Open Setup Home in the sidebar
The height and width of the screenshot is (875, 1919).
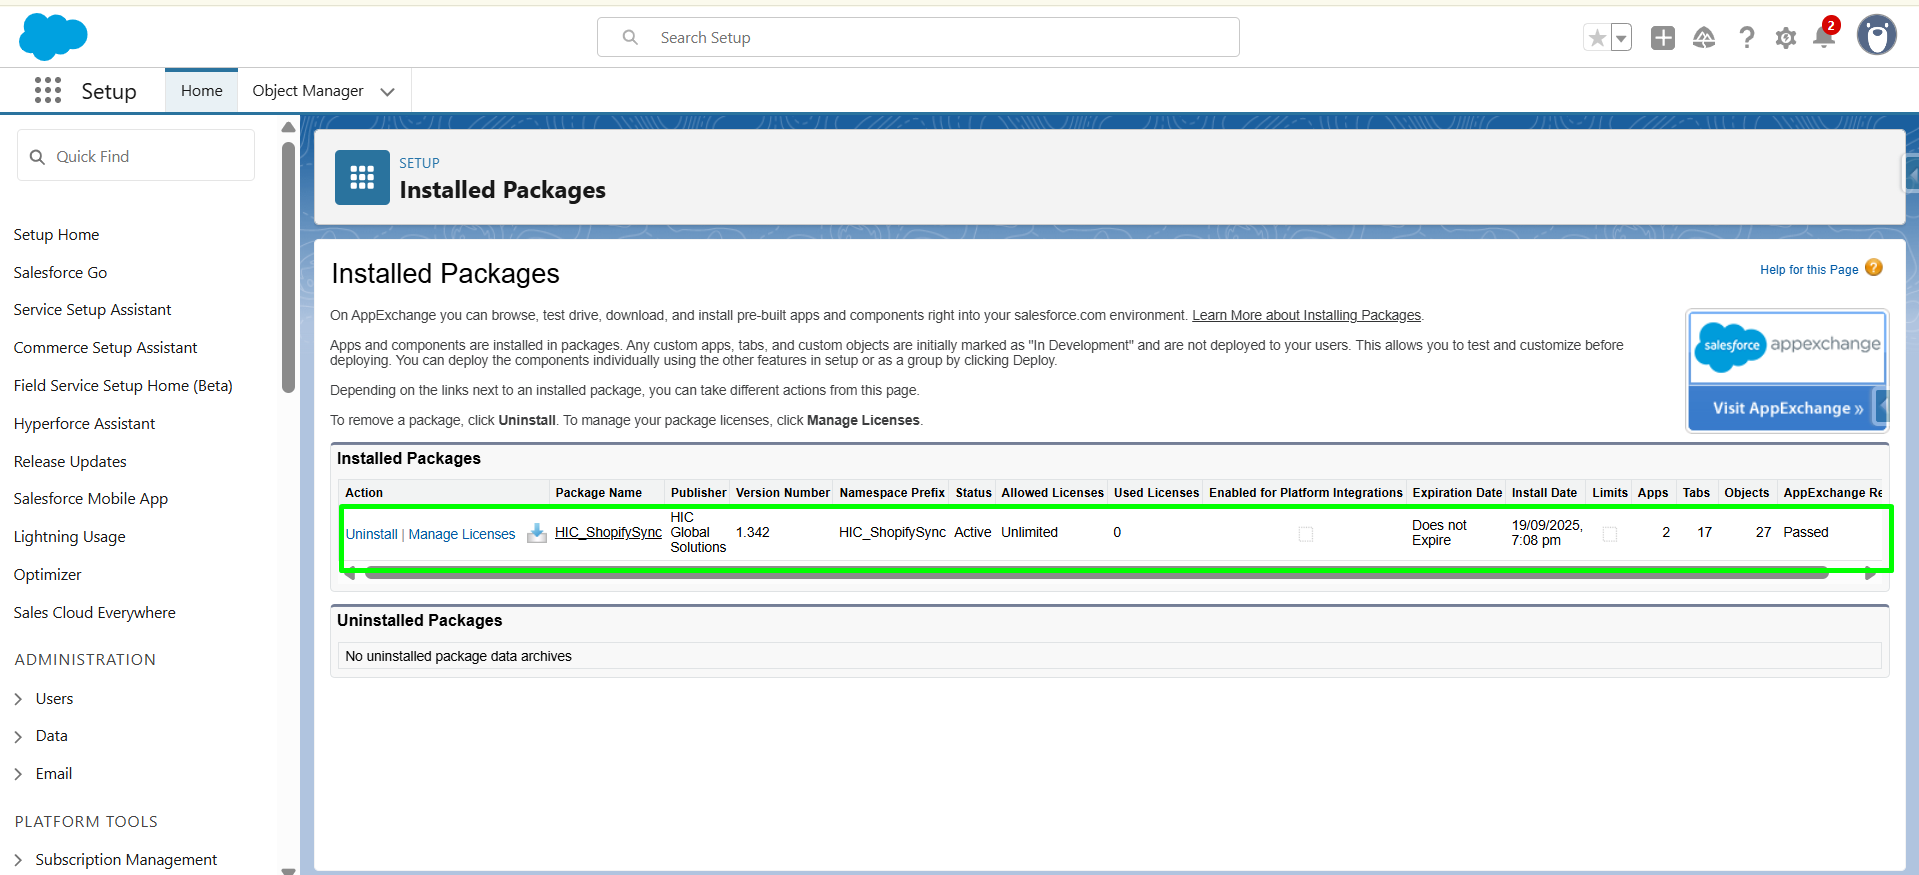[x=56, y=235]
